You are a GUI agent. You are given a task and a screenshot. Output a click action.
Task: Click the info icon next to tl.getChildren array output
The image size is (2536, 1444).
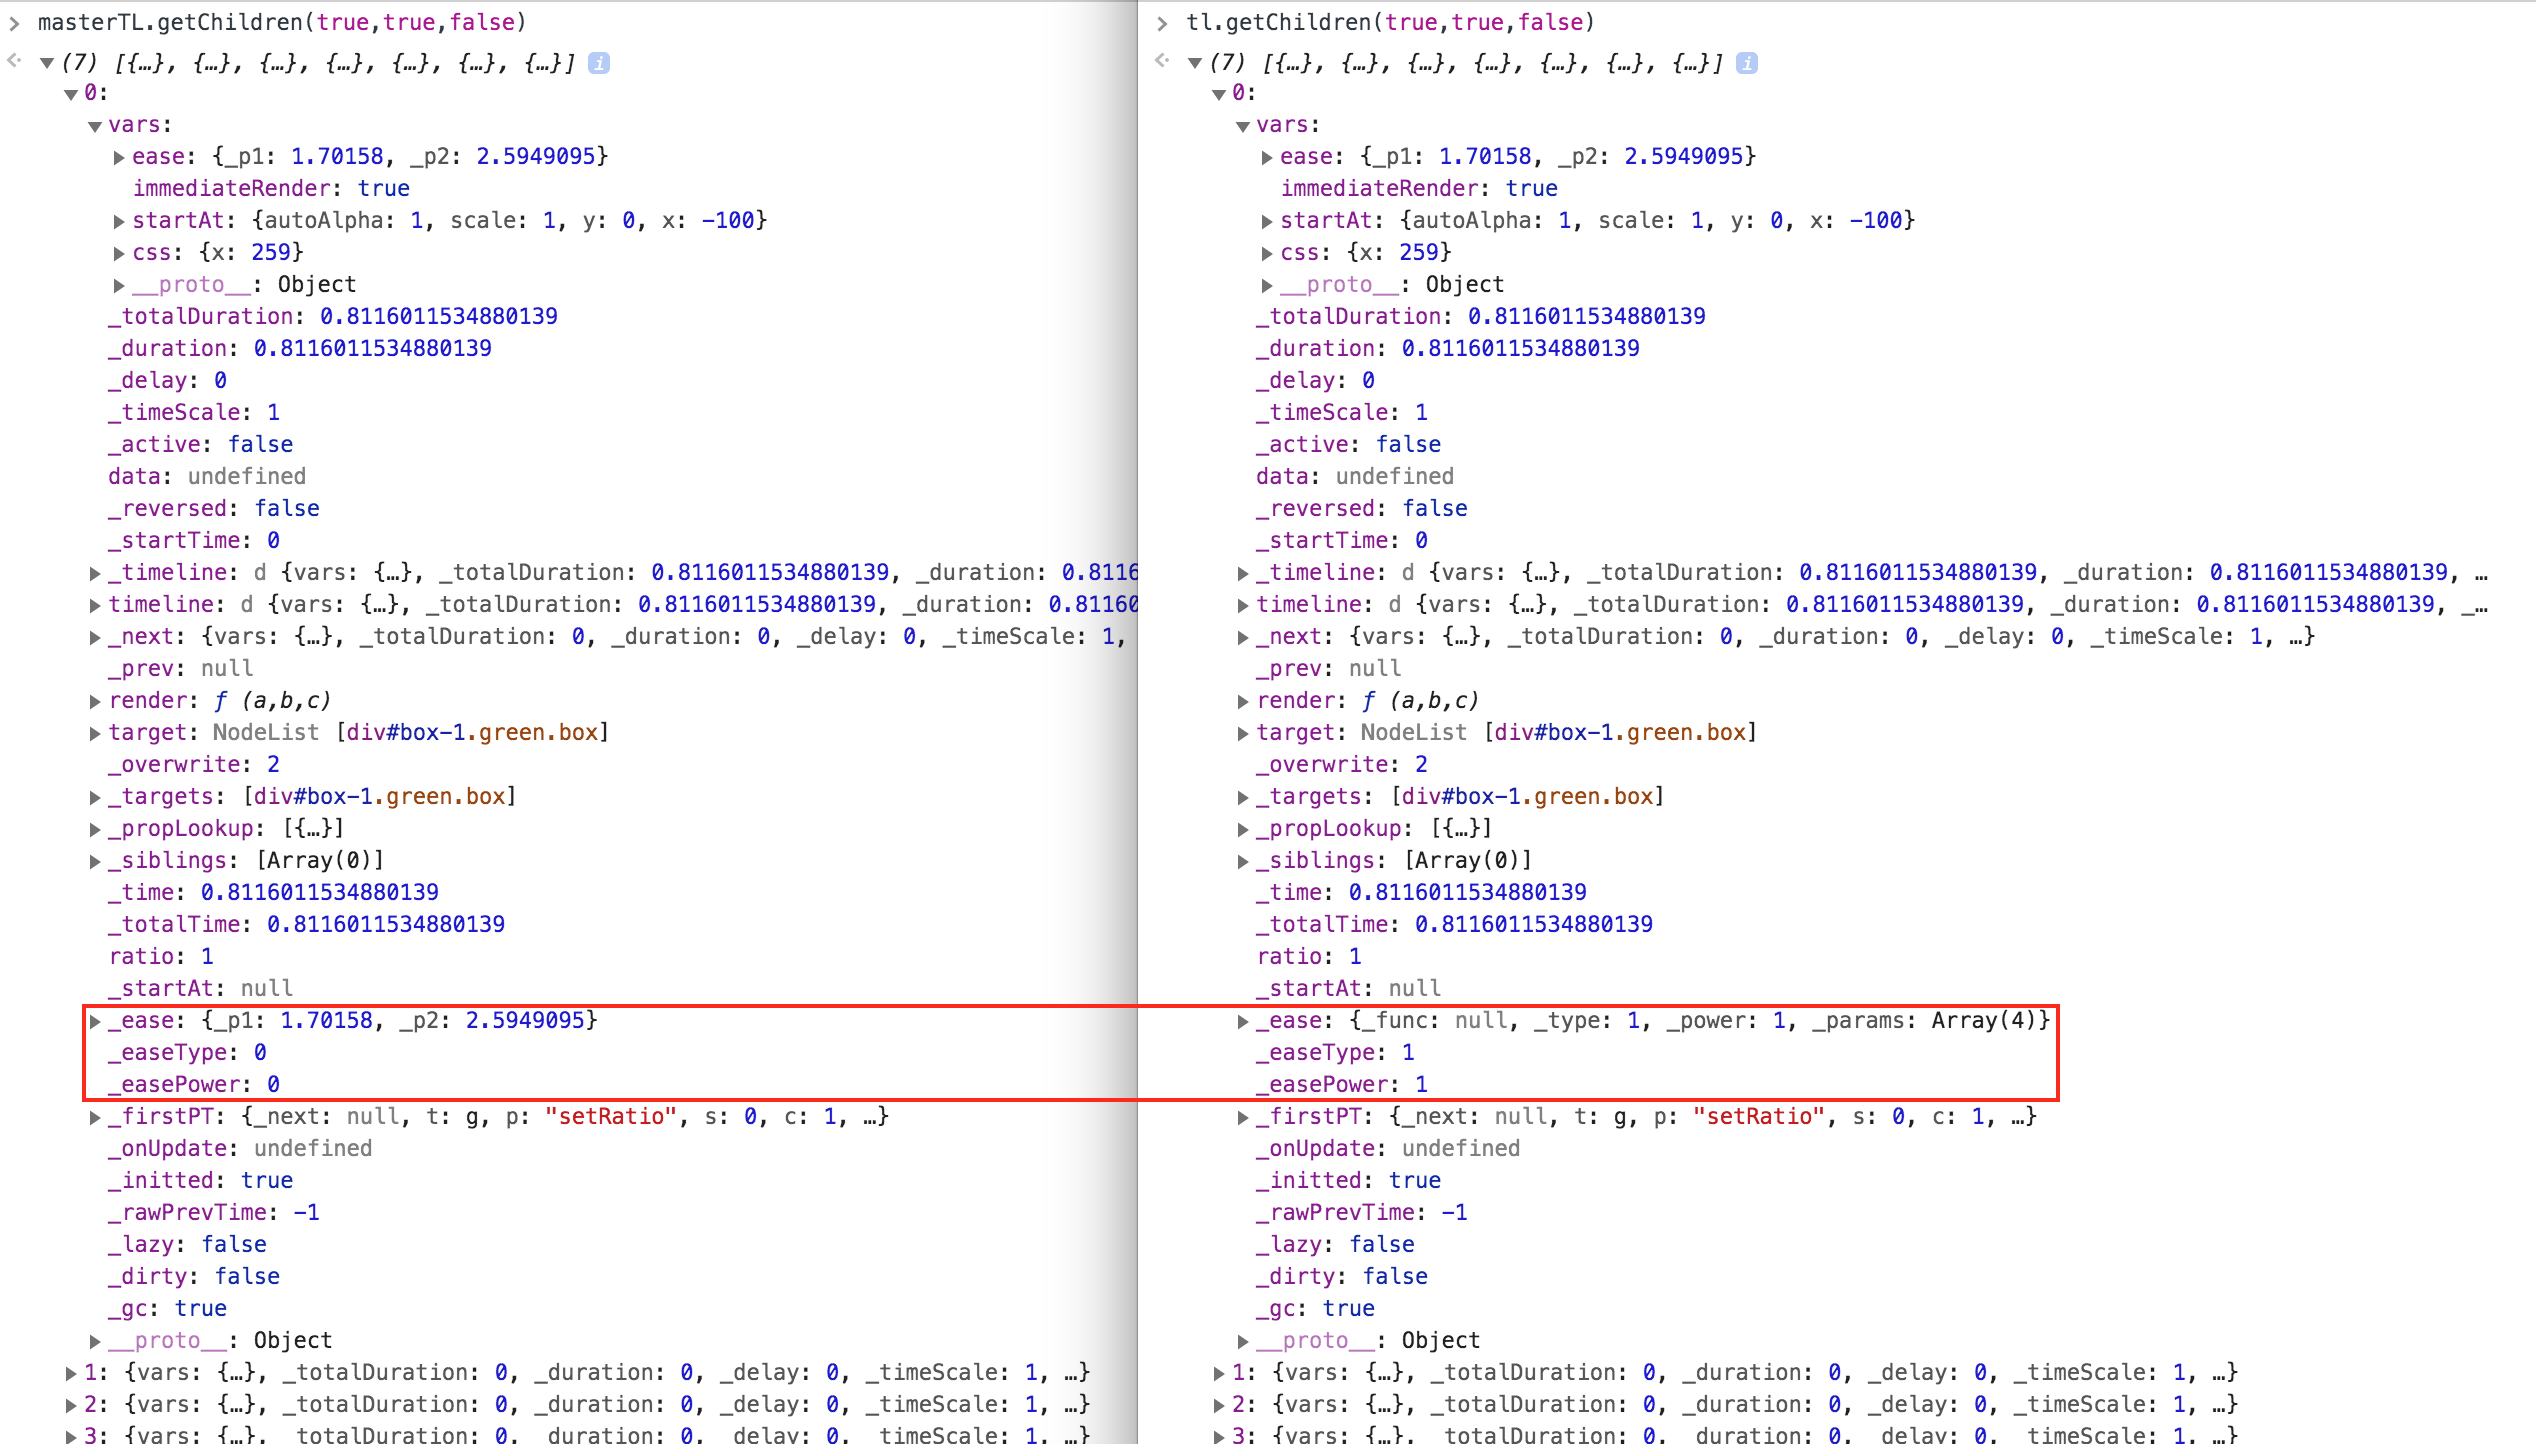(1746, 62)
